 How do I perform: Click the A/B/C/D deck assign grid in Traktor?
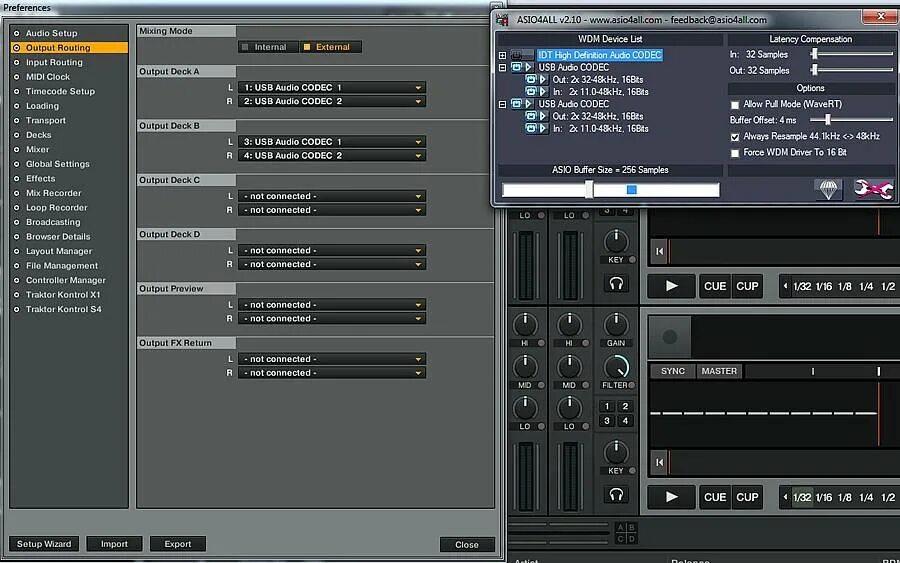626,533
